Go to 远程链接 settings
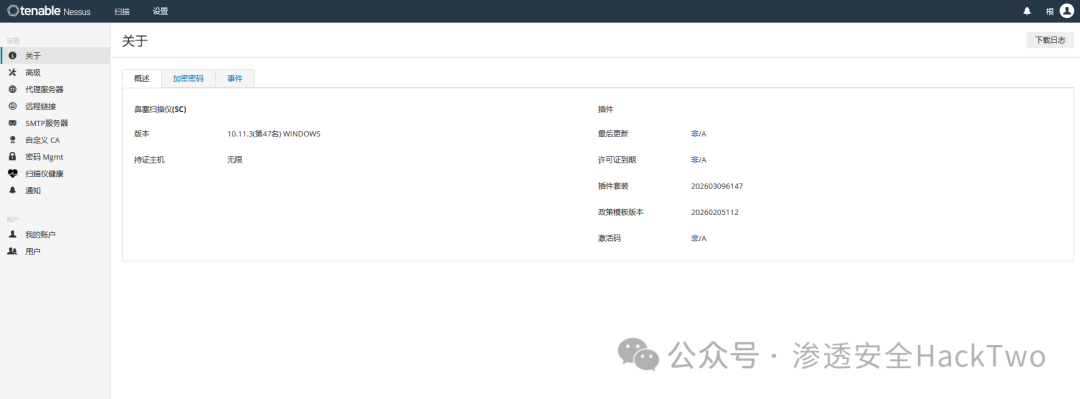 click(55, 106)
